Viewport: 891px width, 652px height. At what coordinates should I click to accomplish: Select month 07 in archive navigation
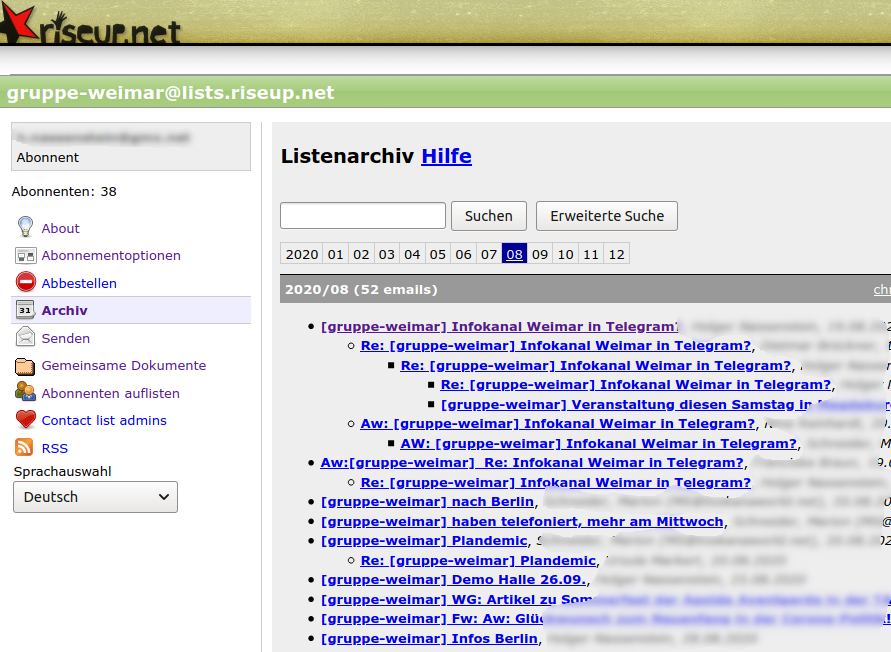pos(488,254)
